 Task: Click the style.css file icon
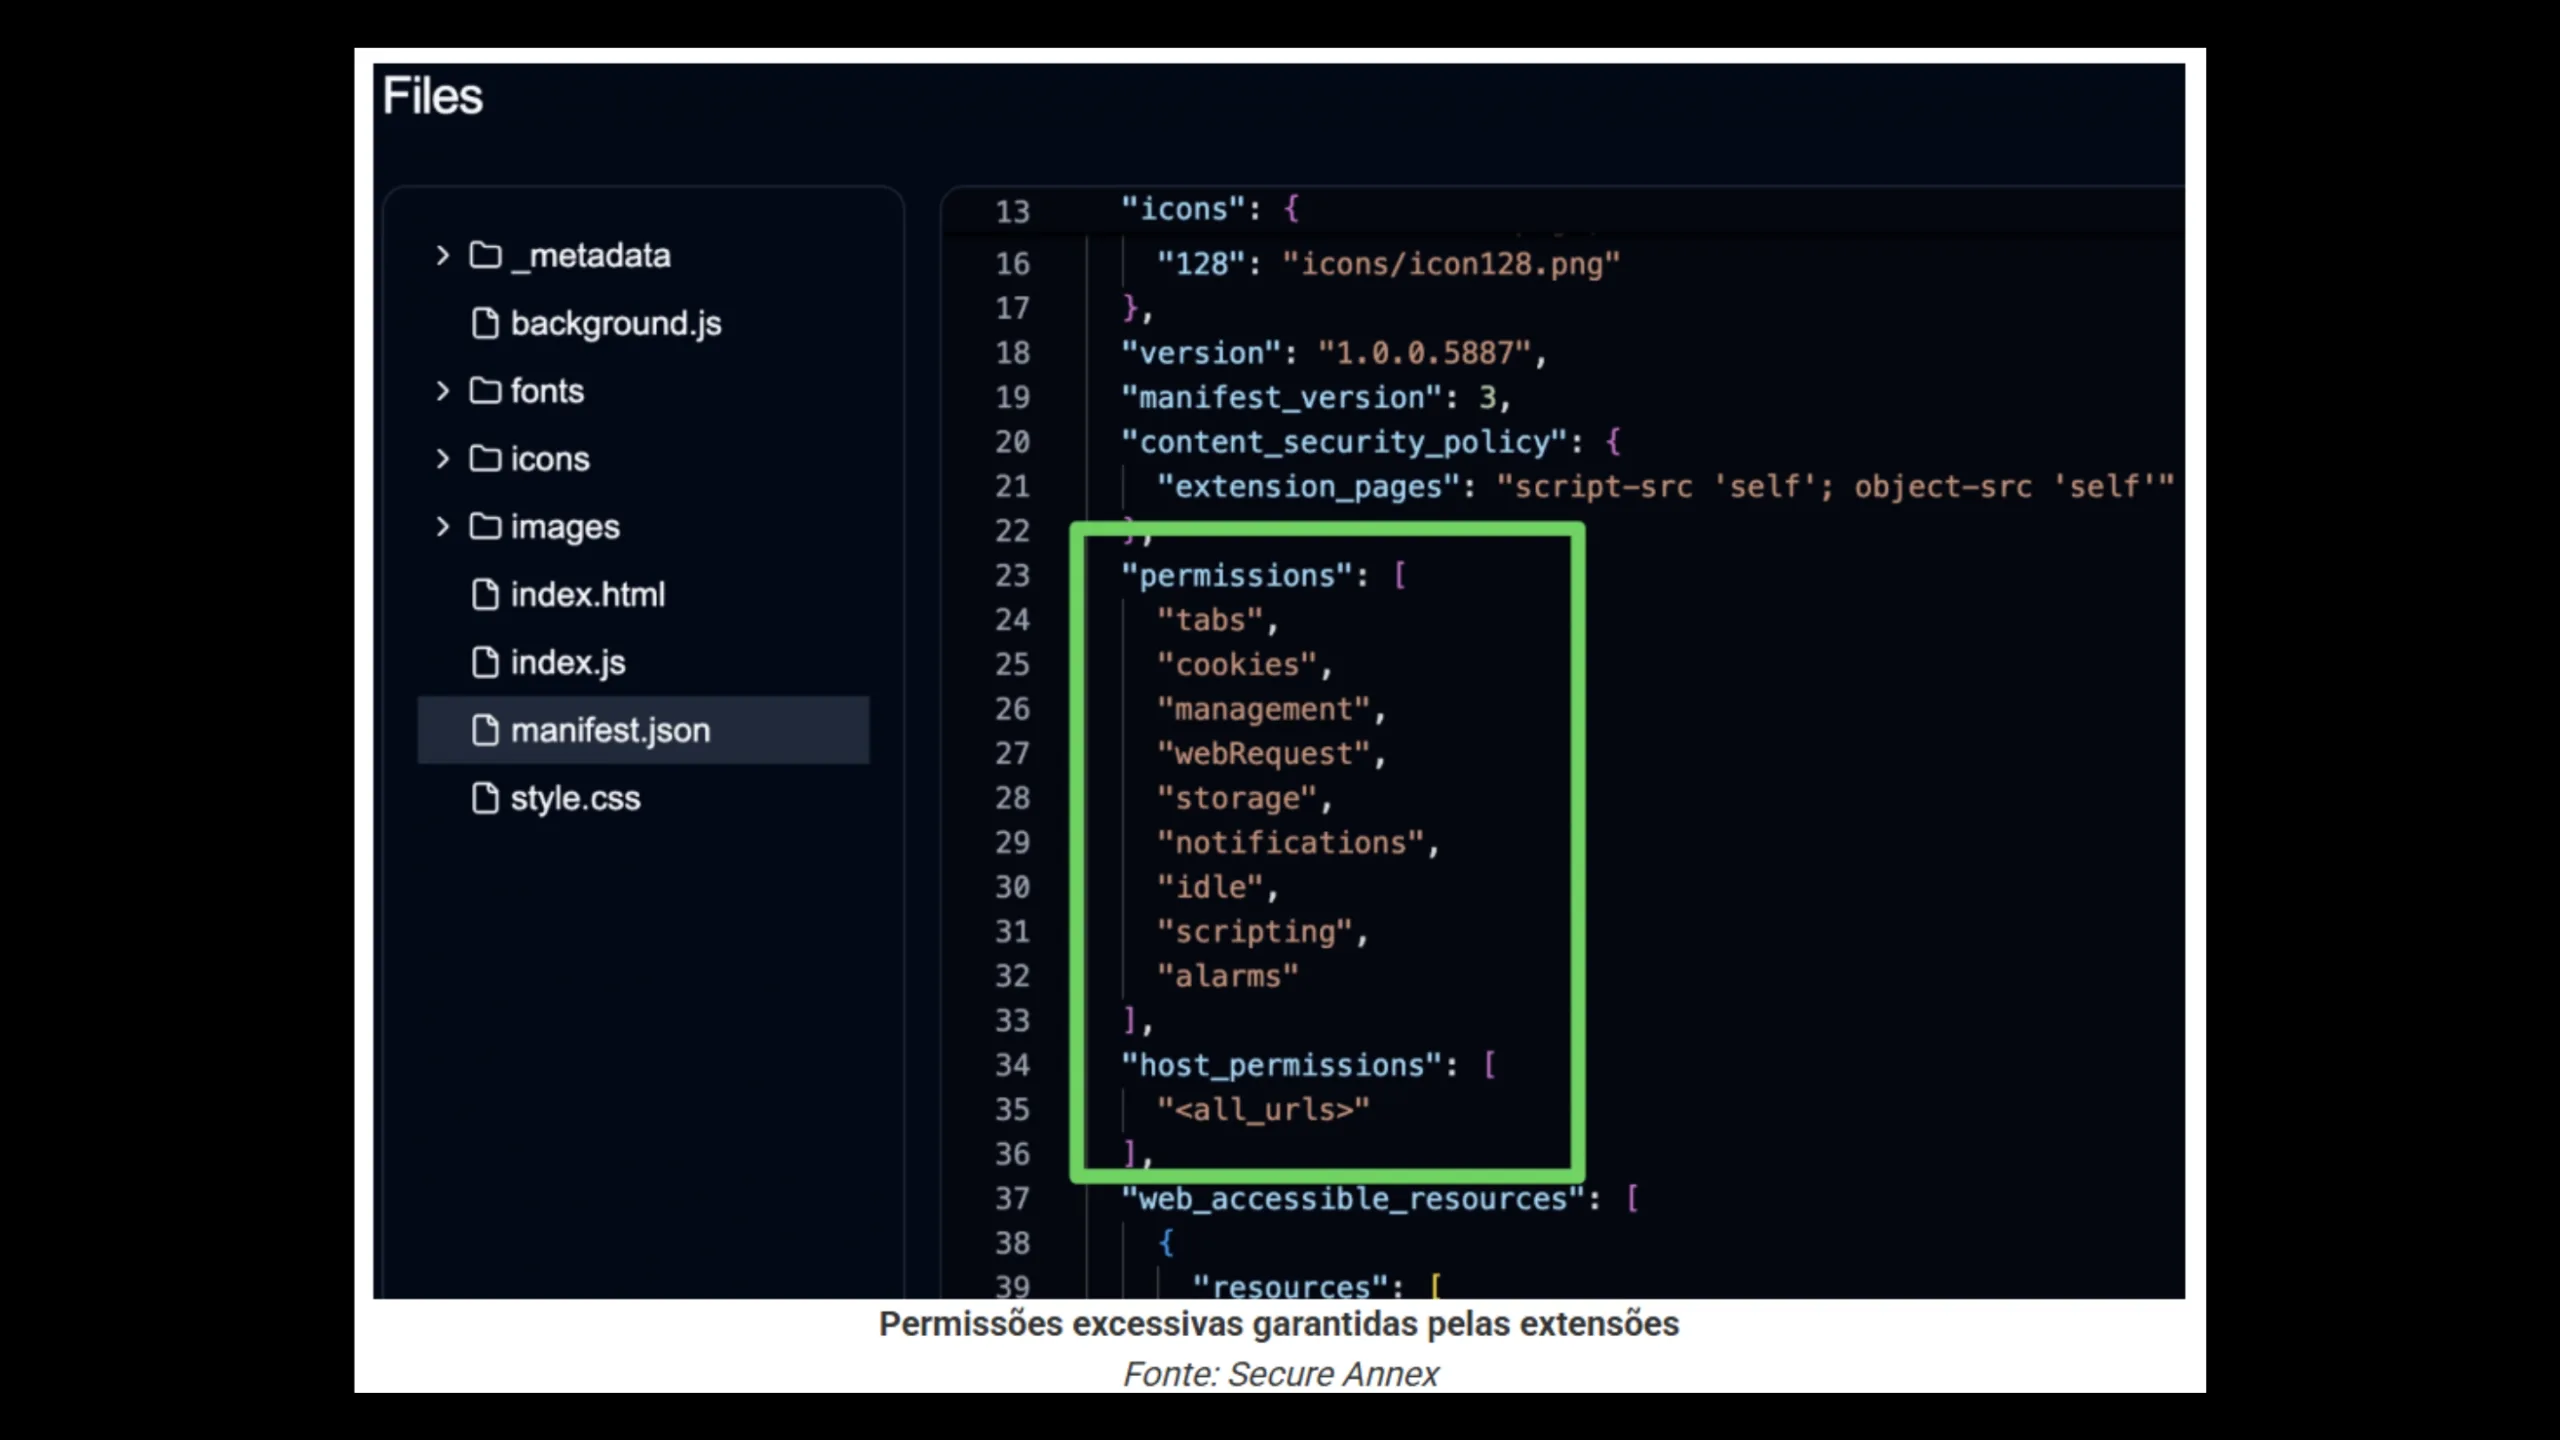(485, 799)
